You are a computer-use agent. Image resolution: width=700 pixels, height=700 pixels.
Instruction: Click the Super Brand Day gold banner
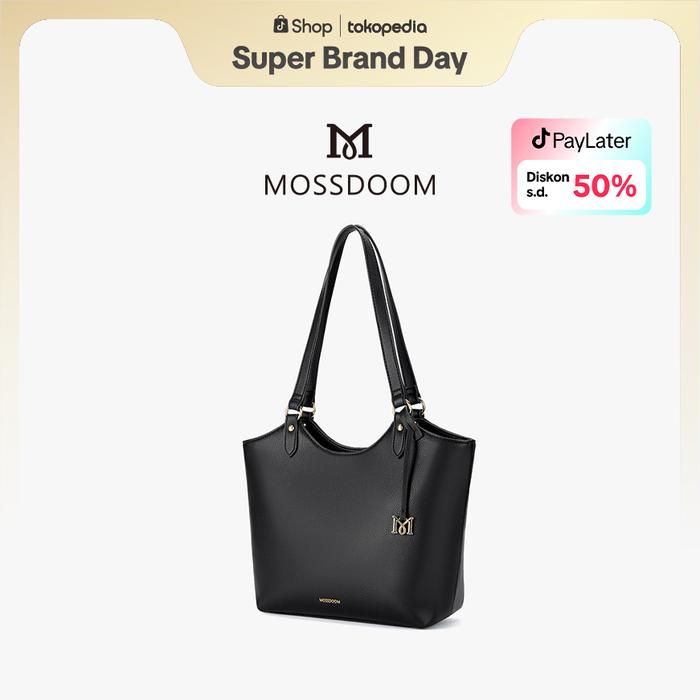tap(350, 47)
